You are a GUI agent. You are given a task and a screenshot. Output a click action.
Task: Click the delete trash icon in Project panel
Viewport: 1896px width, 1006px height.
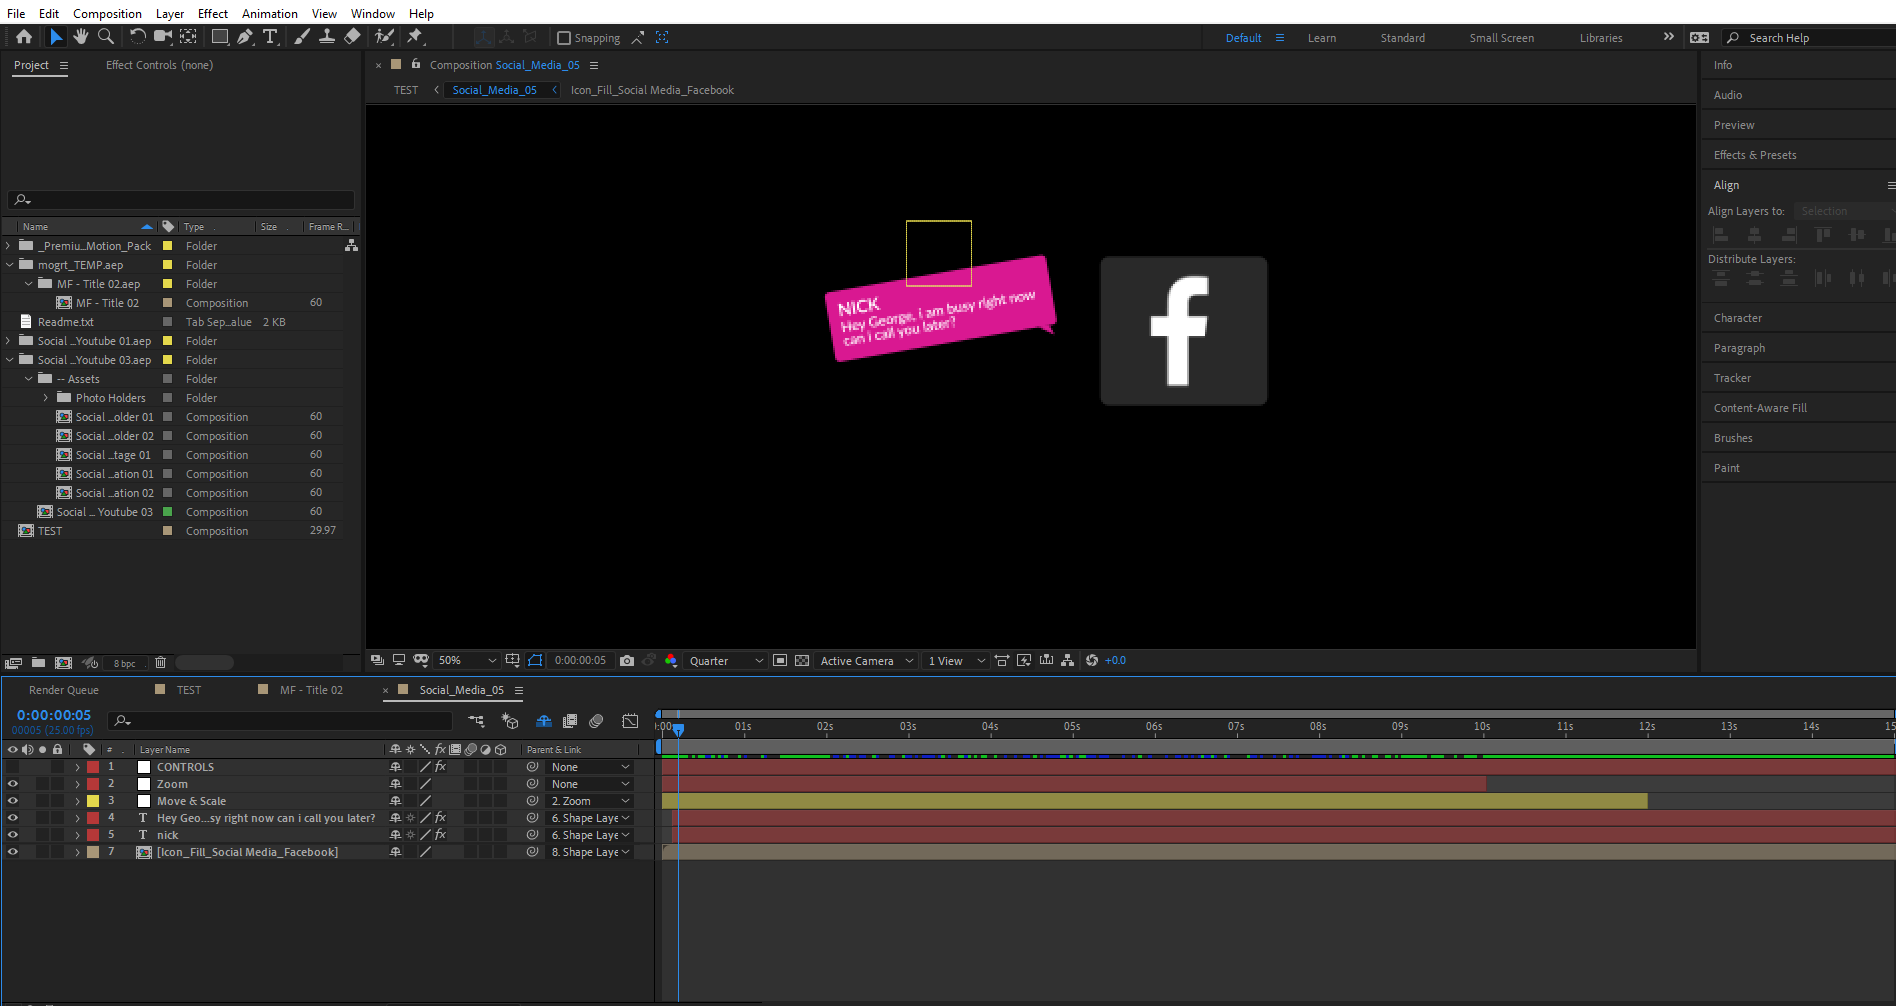pyautogui.click(x=160, y=663)
